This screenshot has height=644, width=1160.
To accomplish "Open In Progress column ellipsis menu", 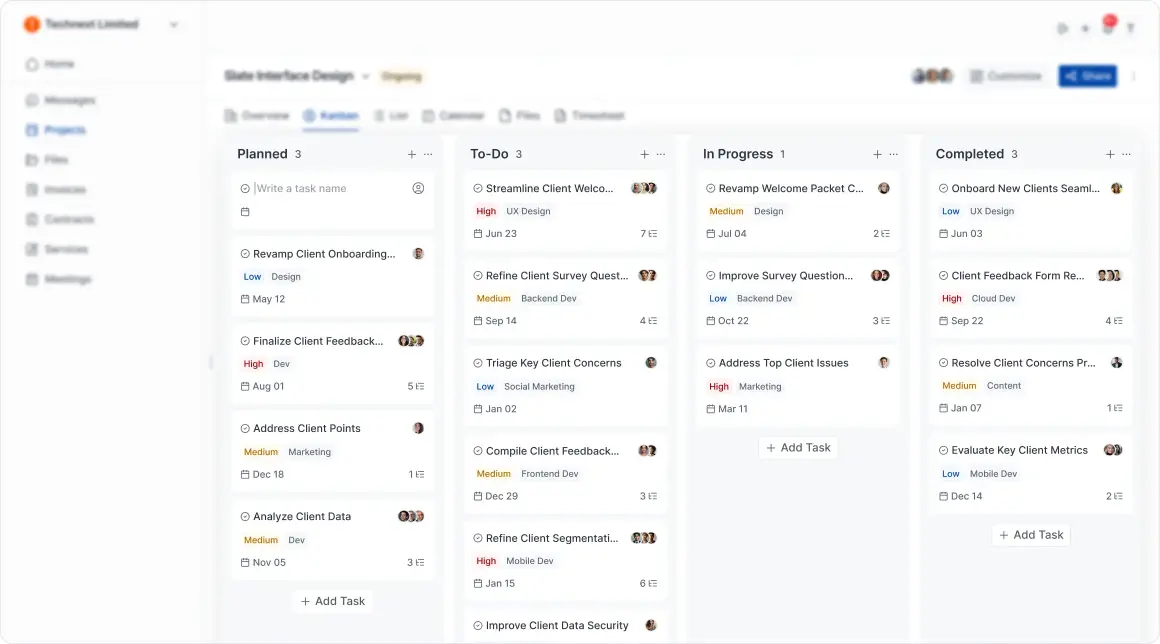I will 894,155.
